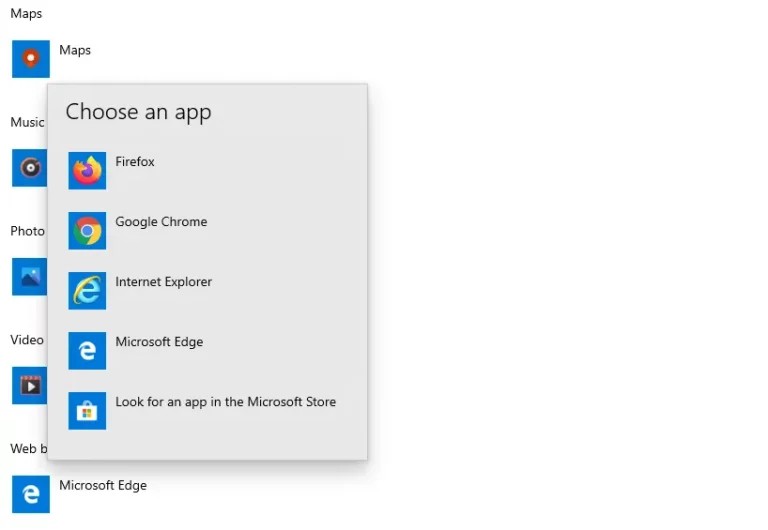Select Firefox as the default browser
Image resolution: width=768 pixels, height=530 pixels.
pos(135,162)
